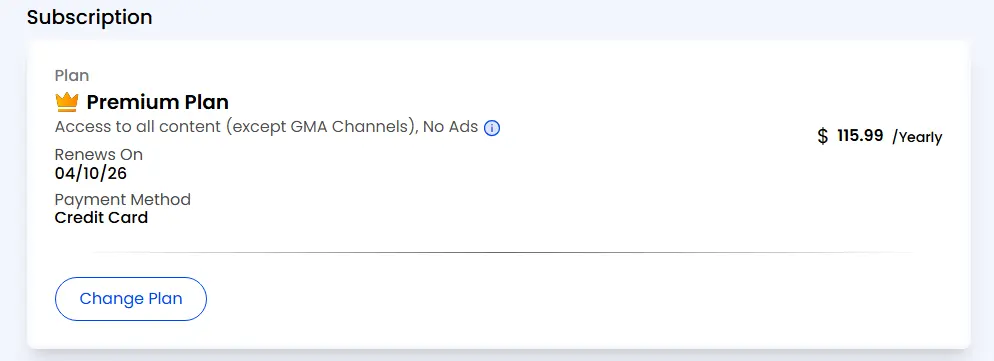Image resolution: width=994 pixels, height=361 pixels.
Task: Click the plan description "Access to all content"
Action: [x=138, y=127]
